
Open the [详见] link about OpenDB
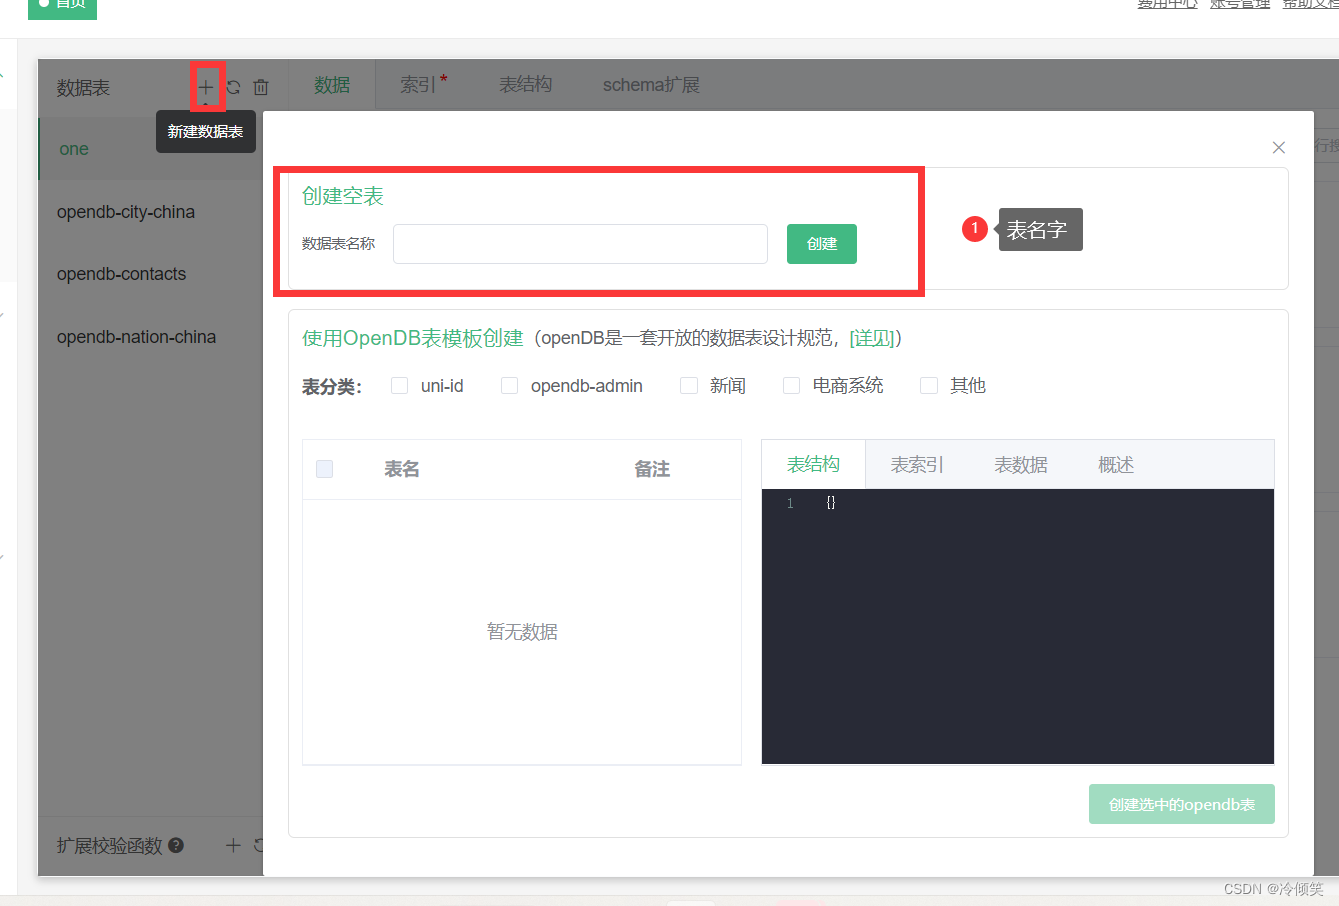point(872,338)
